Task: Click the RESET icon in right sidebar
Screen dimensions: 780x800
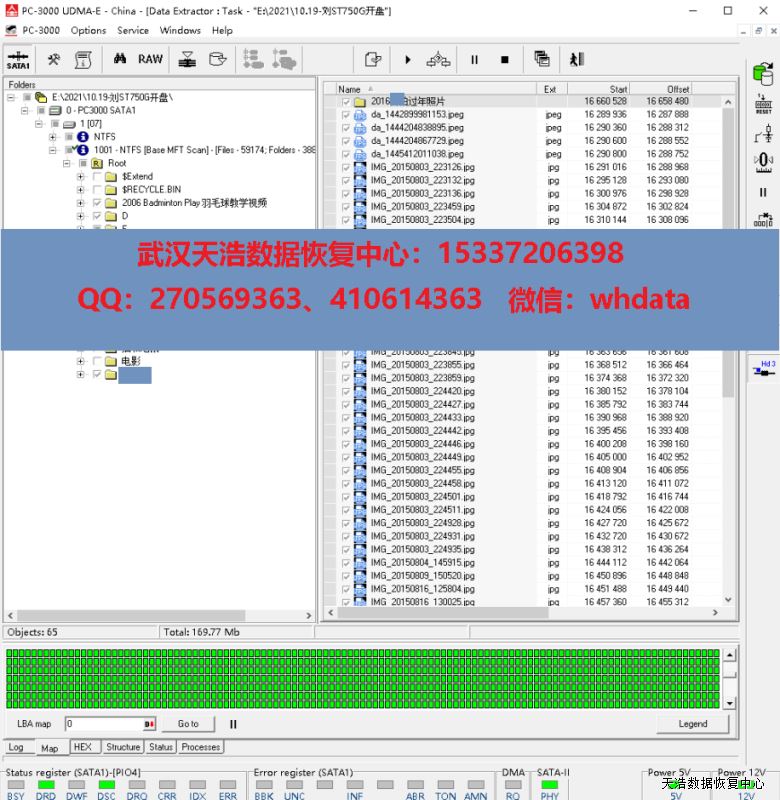Action: click(763, 105)
